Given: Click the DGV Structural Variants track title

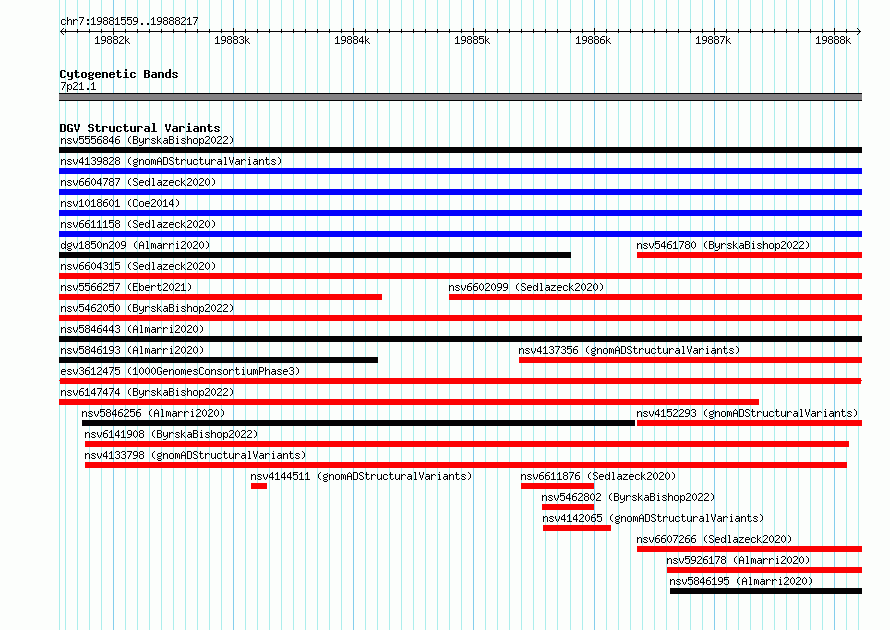Looking at the screenshot, I should 140,128.
